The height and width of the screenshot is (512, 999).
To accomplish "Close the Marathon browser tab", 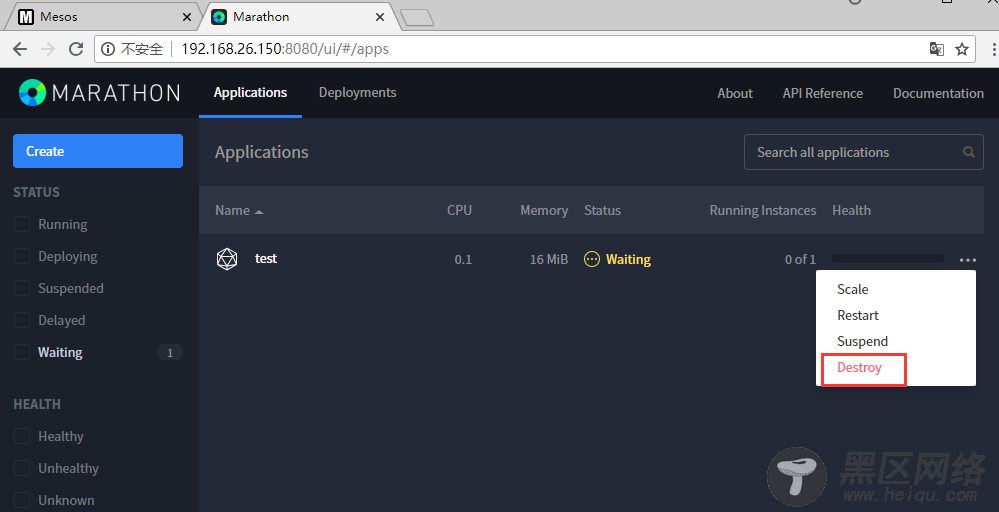I will coord(380,17).
